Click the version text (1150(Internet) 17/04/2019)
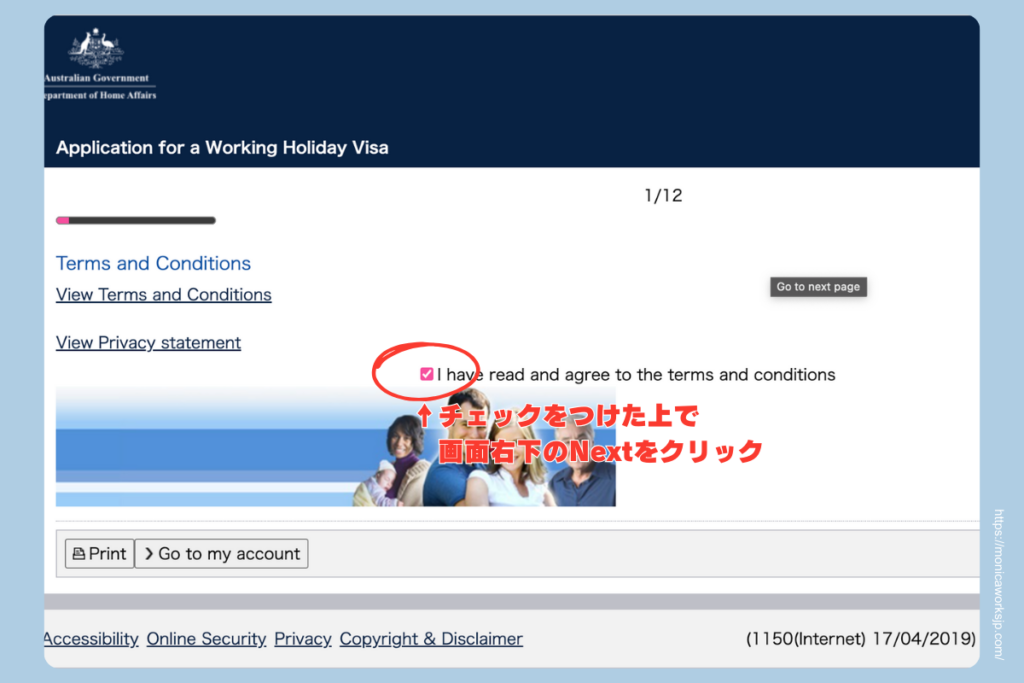Image resolution: width=1024 pixels, height=683 pixels. tap(861, 639)
